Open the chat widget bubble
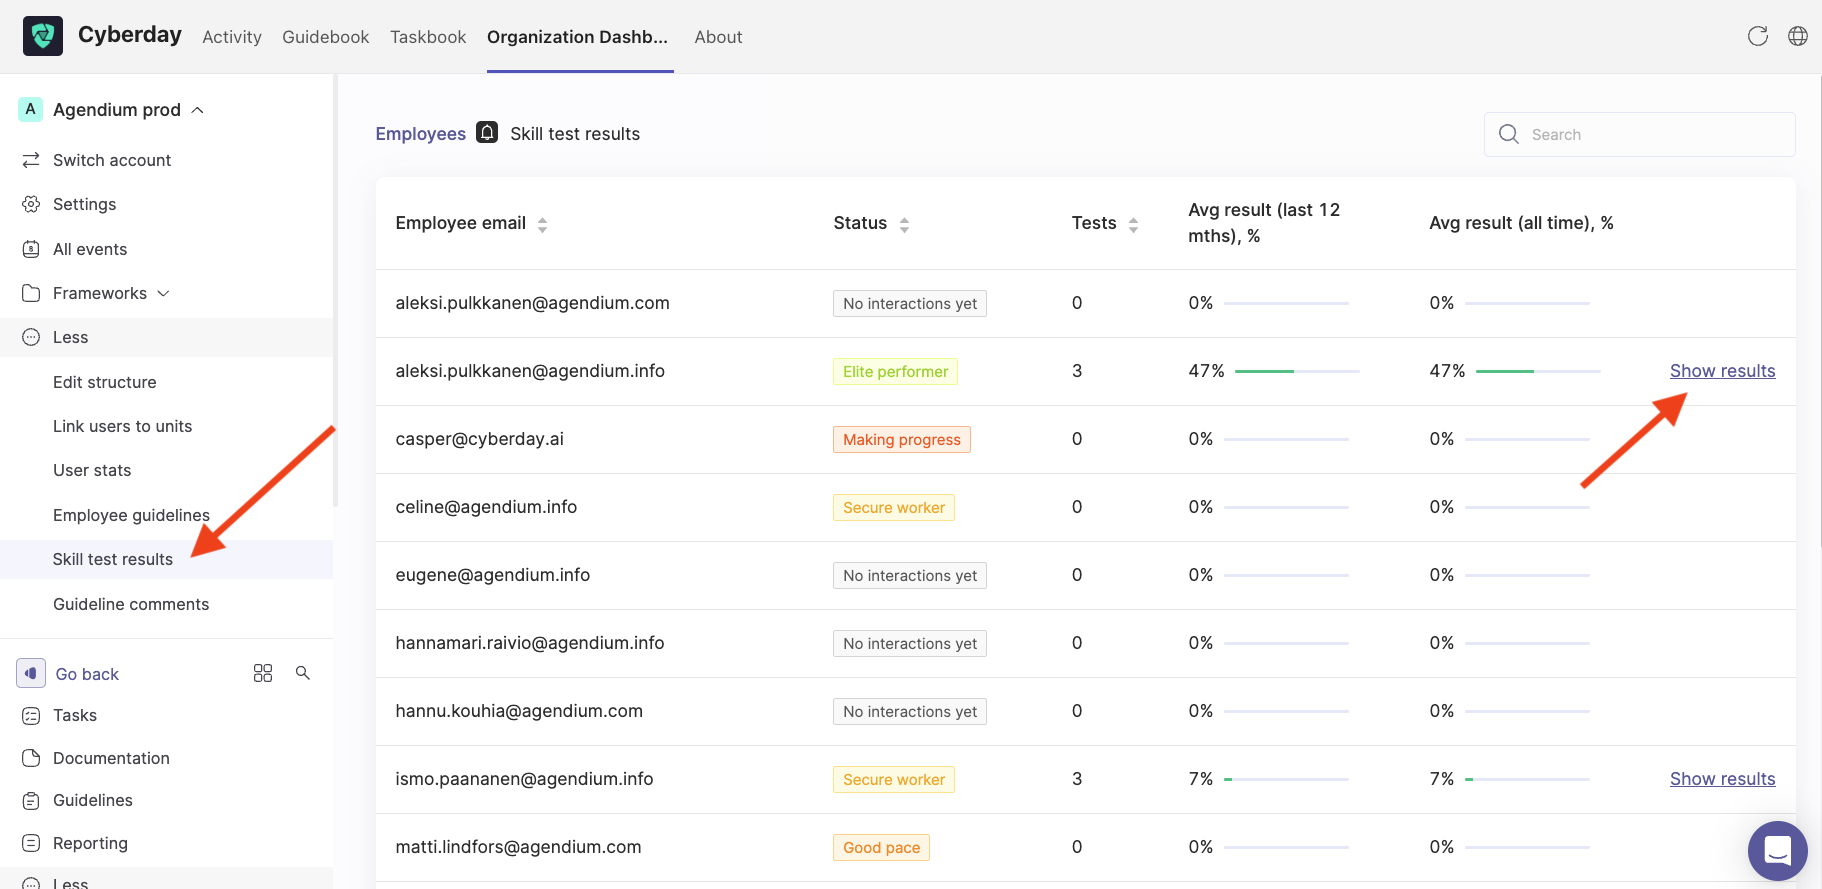The image size is (1822, 889). coord(1778,851)
